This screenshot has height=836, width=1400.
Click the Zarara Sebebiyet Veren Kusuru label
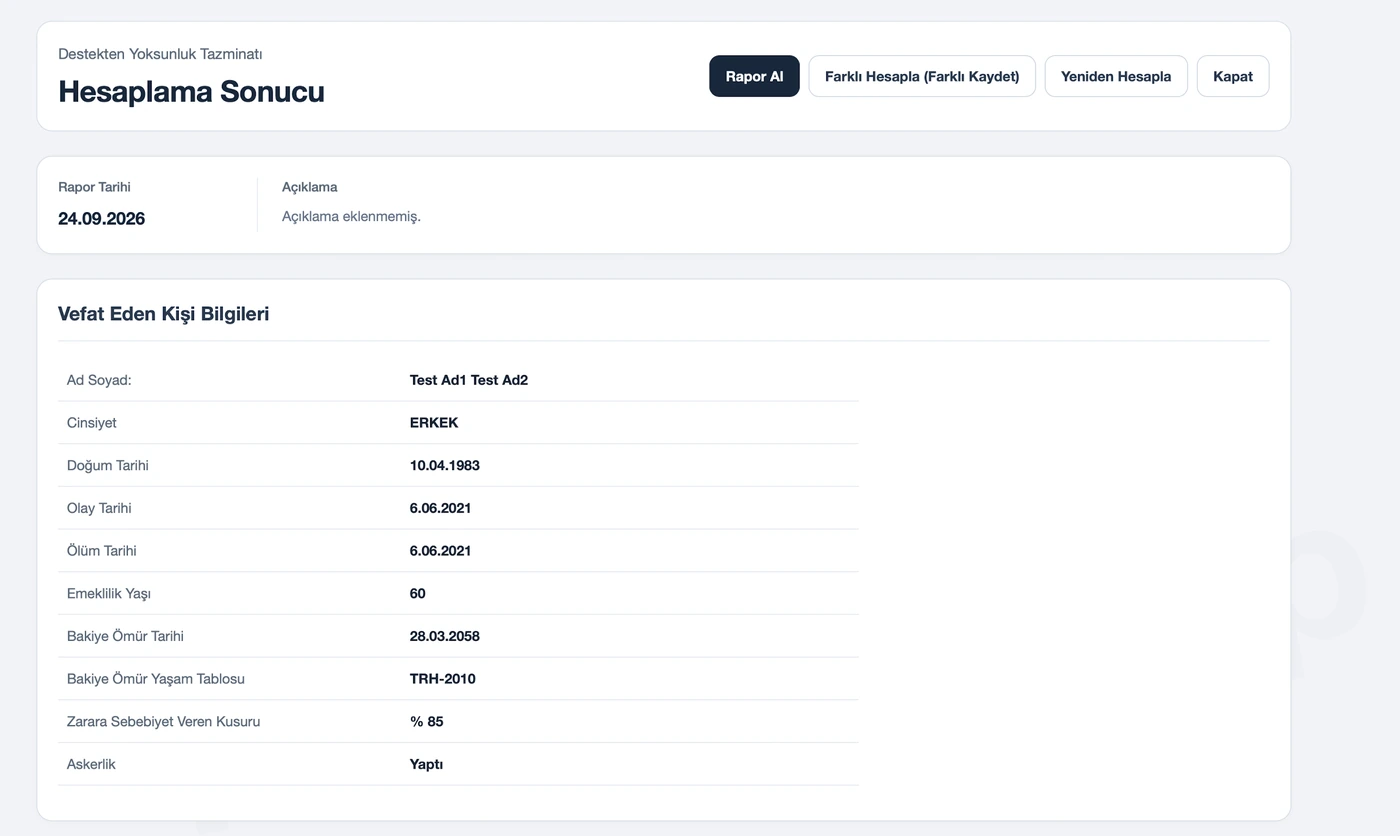[163, 722]
